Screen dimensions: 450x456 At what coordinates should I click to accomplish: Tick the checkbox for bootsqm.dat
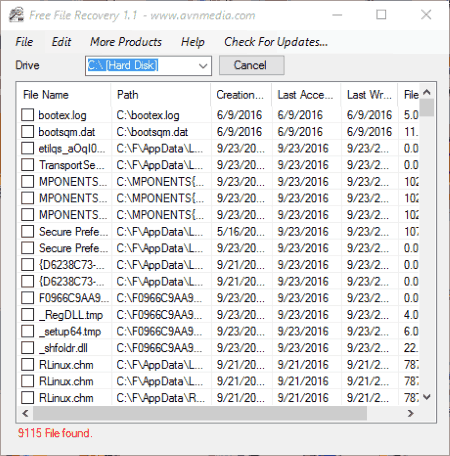point(27,131)
